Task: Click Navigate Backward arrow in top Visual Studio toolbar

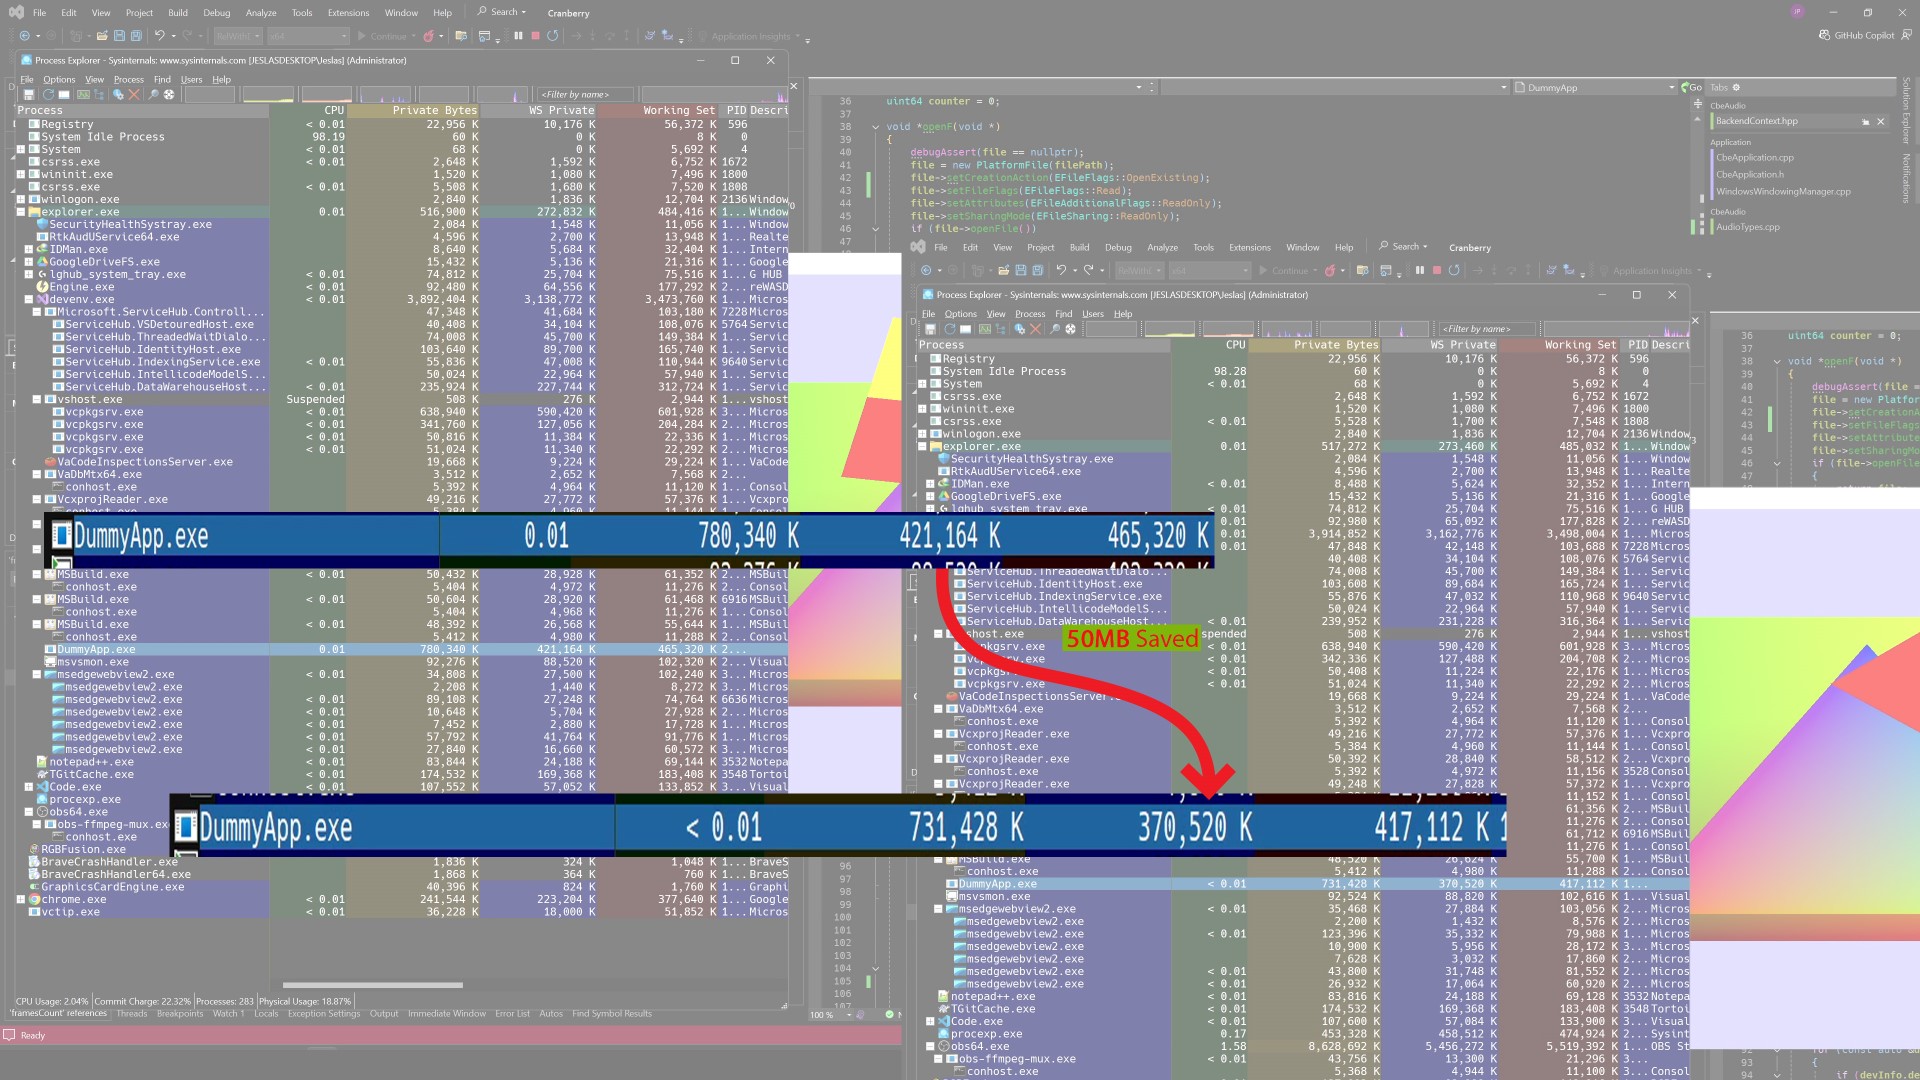Action: tap(24, 36)
